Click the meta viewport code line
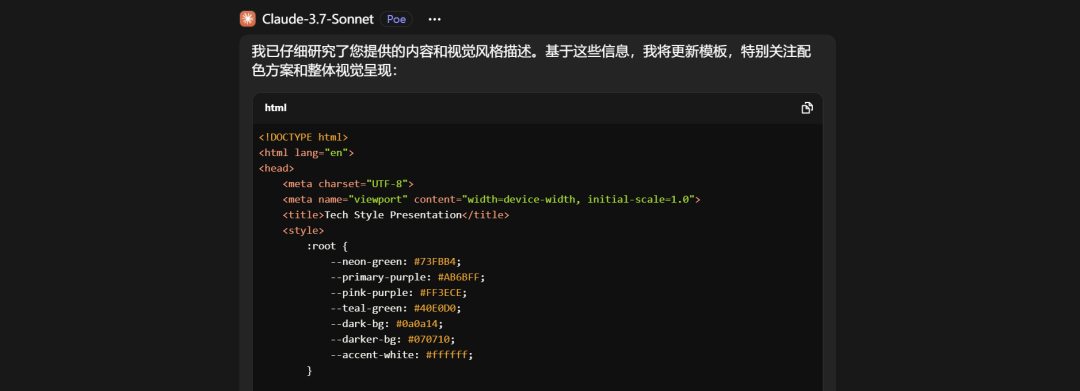1080x391 pixels. [x=491, y=200]
